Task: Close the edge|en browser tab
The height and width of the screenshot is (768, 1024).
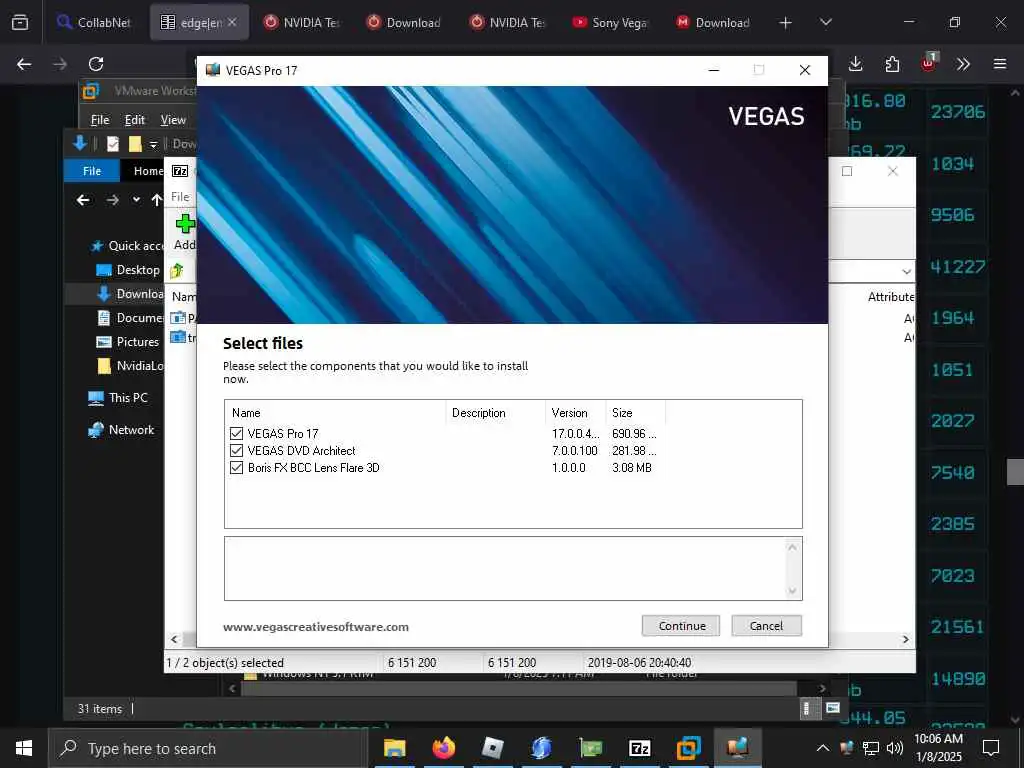Action: point(232,22)
